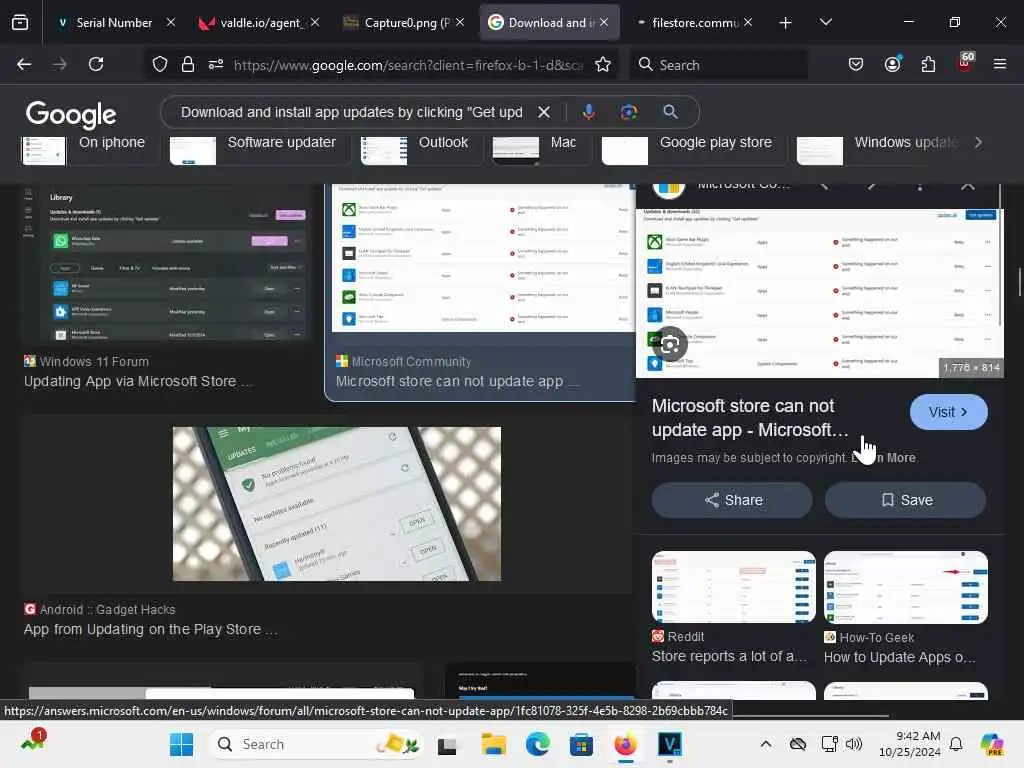Image resolution: width=1024 pixels, height=768 pixels.
Task: Open Learn More copyright link
Action: (x=884, y=458)
